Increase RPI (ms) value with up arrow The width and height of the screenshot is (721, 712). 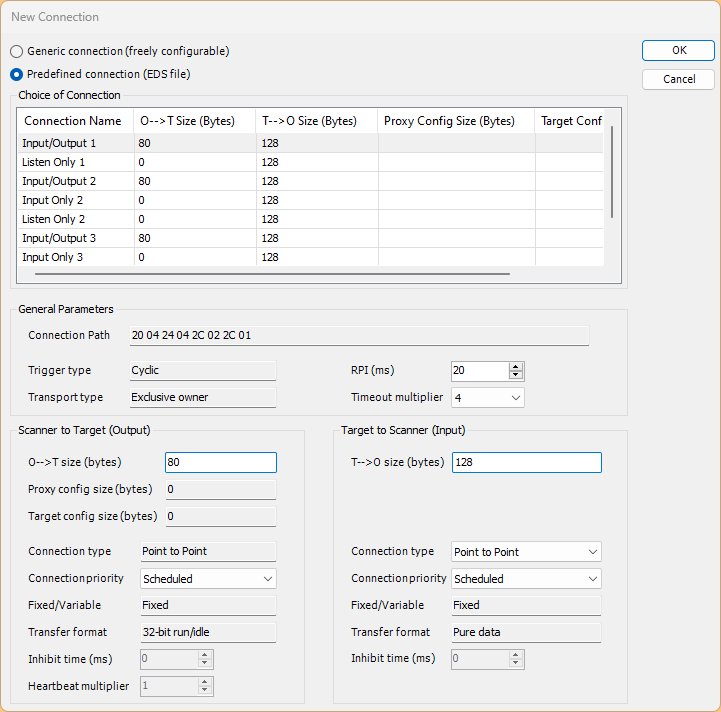[516, 366]
